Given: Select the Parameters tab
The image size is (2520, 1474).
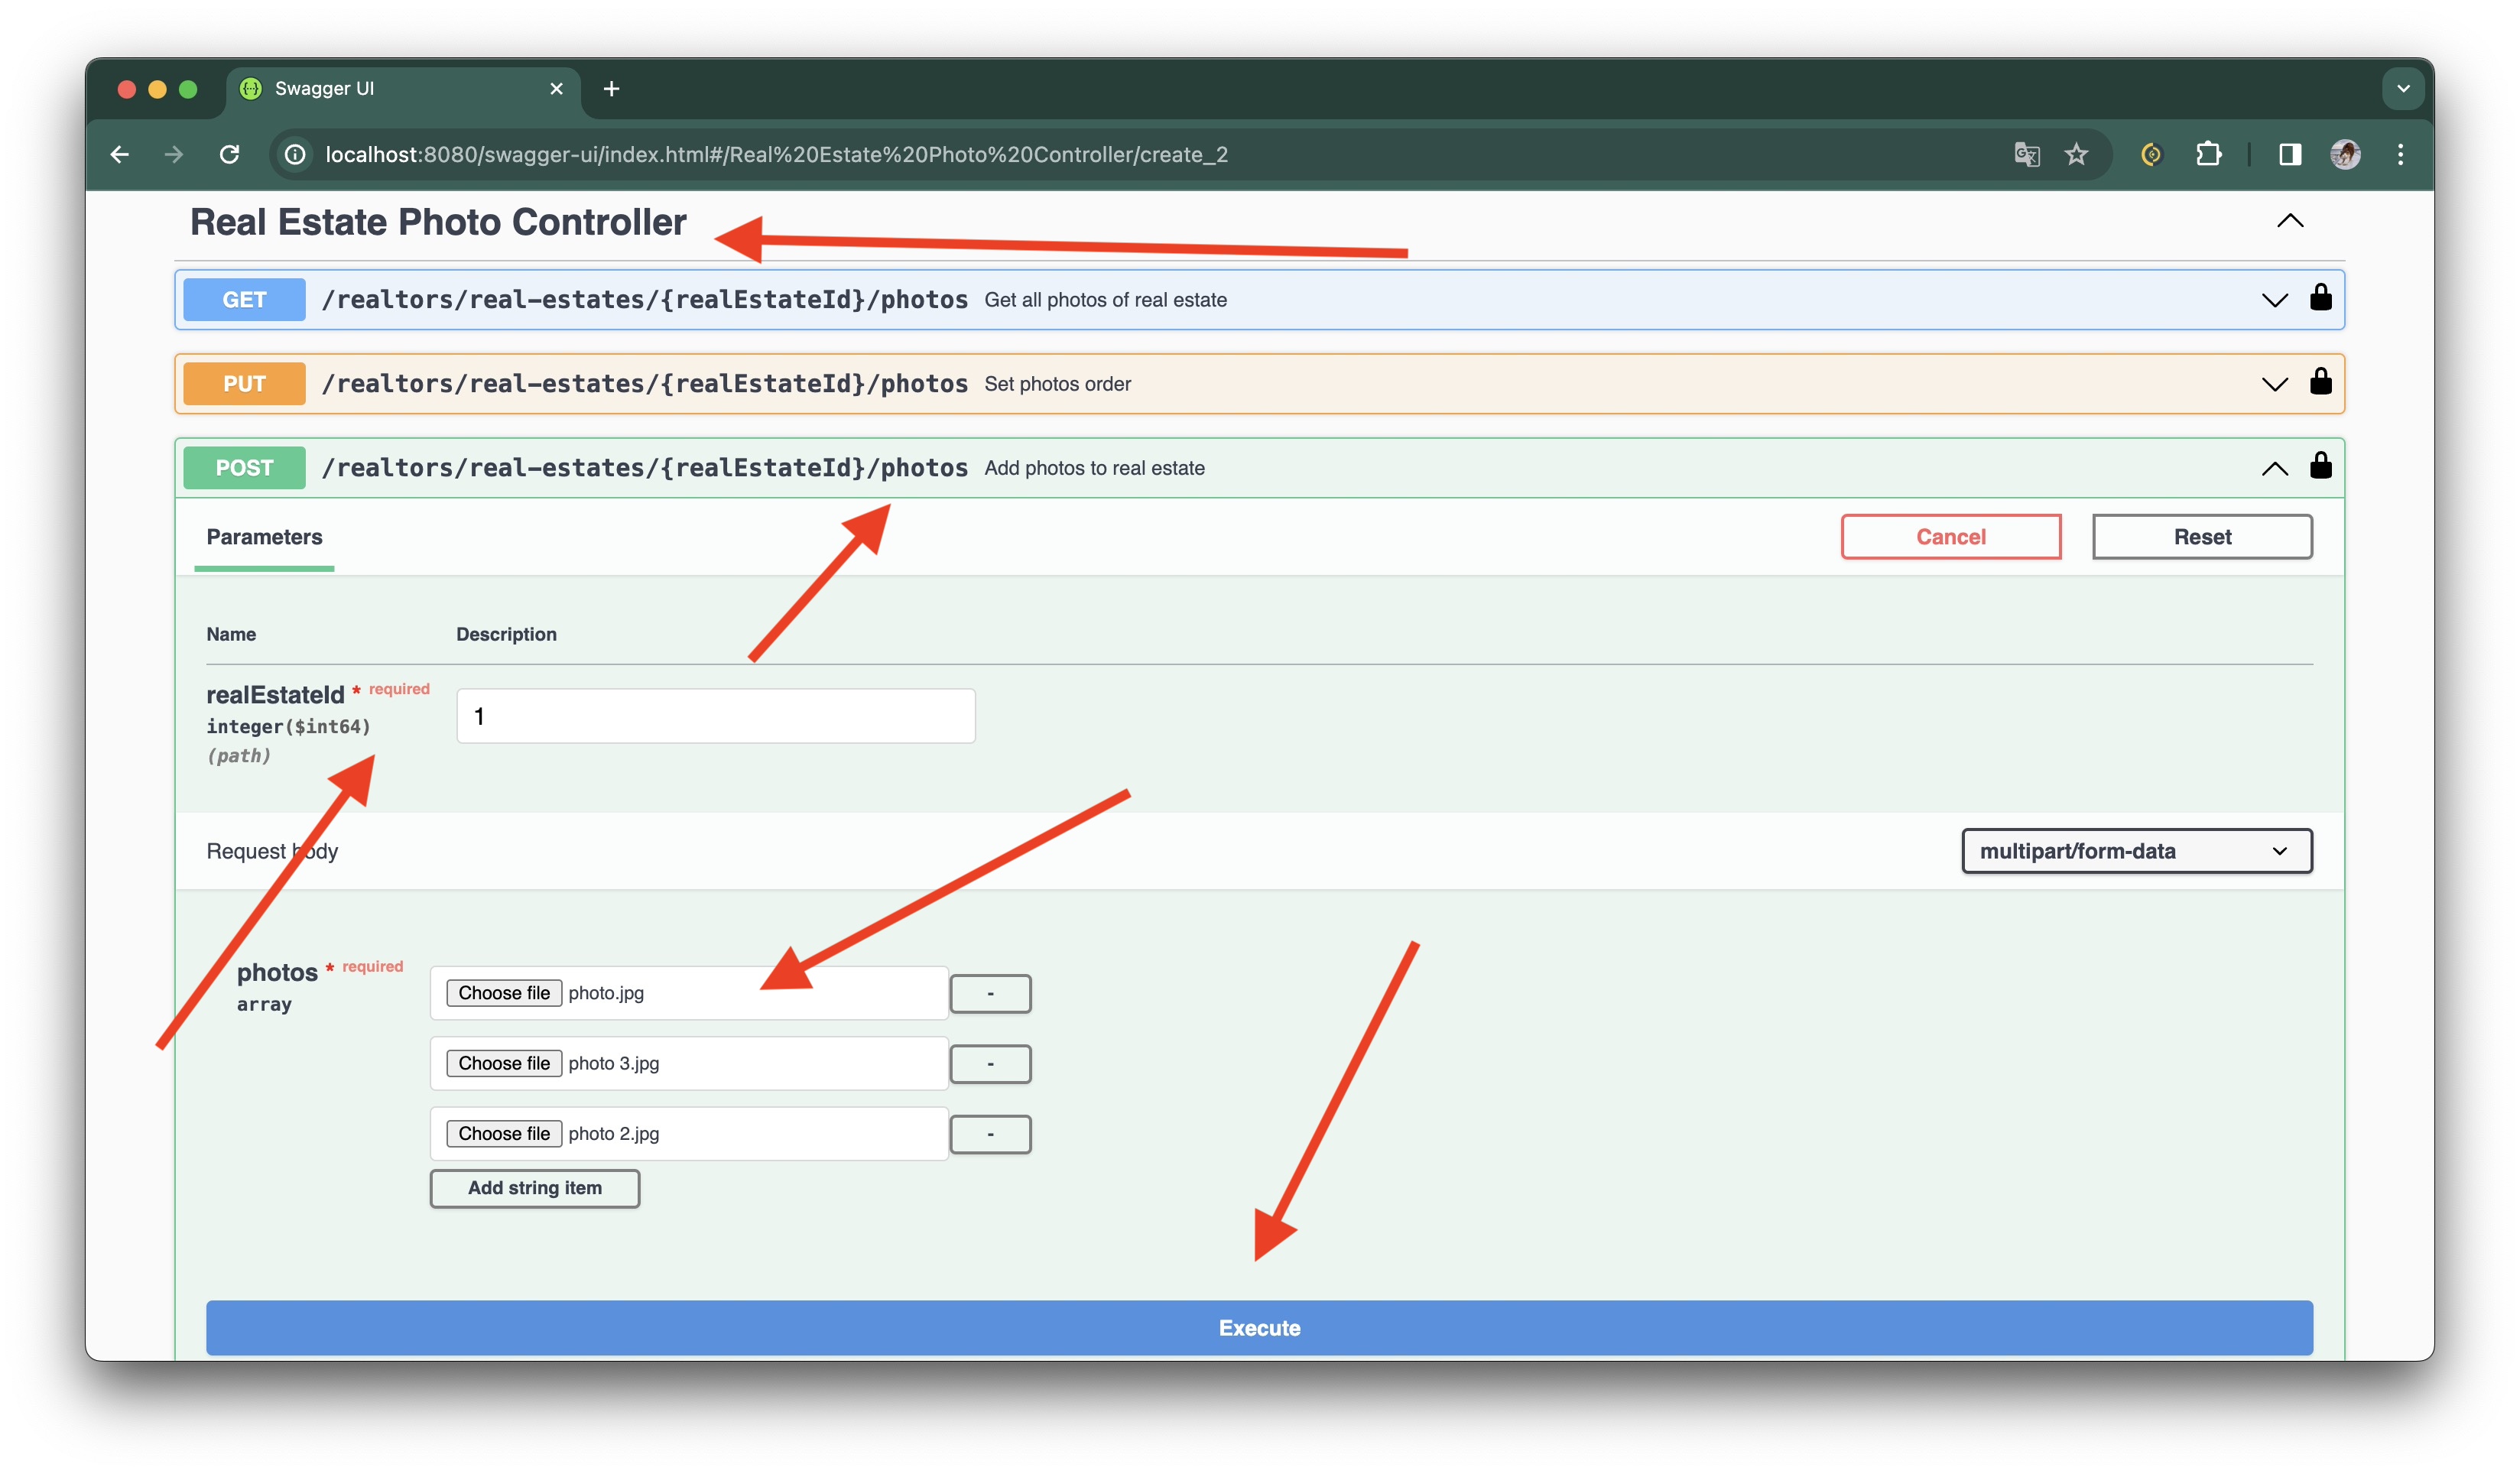Looking at the screenshot, I should (x=264, y=537).
